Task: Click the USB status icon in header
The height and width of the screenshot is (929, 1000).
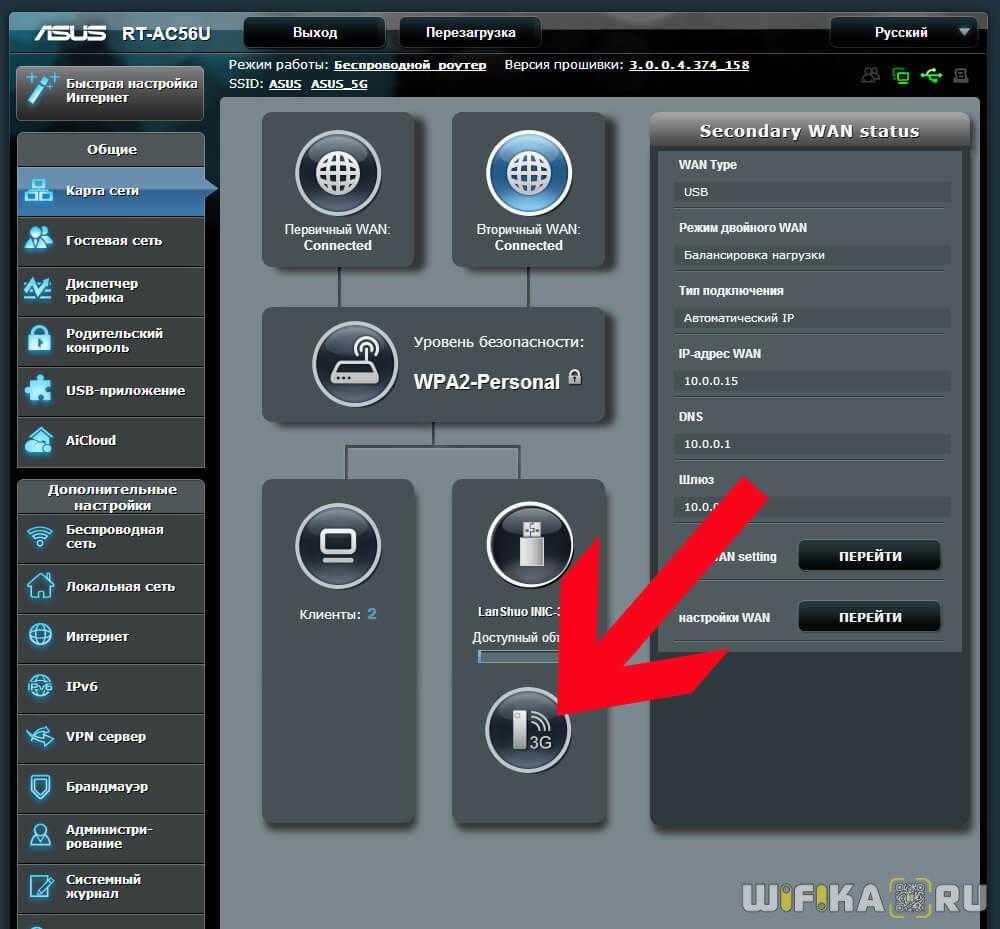Action: pos(932,75)
